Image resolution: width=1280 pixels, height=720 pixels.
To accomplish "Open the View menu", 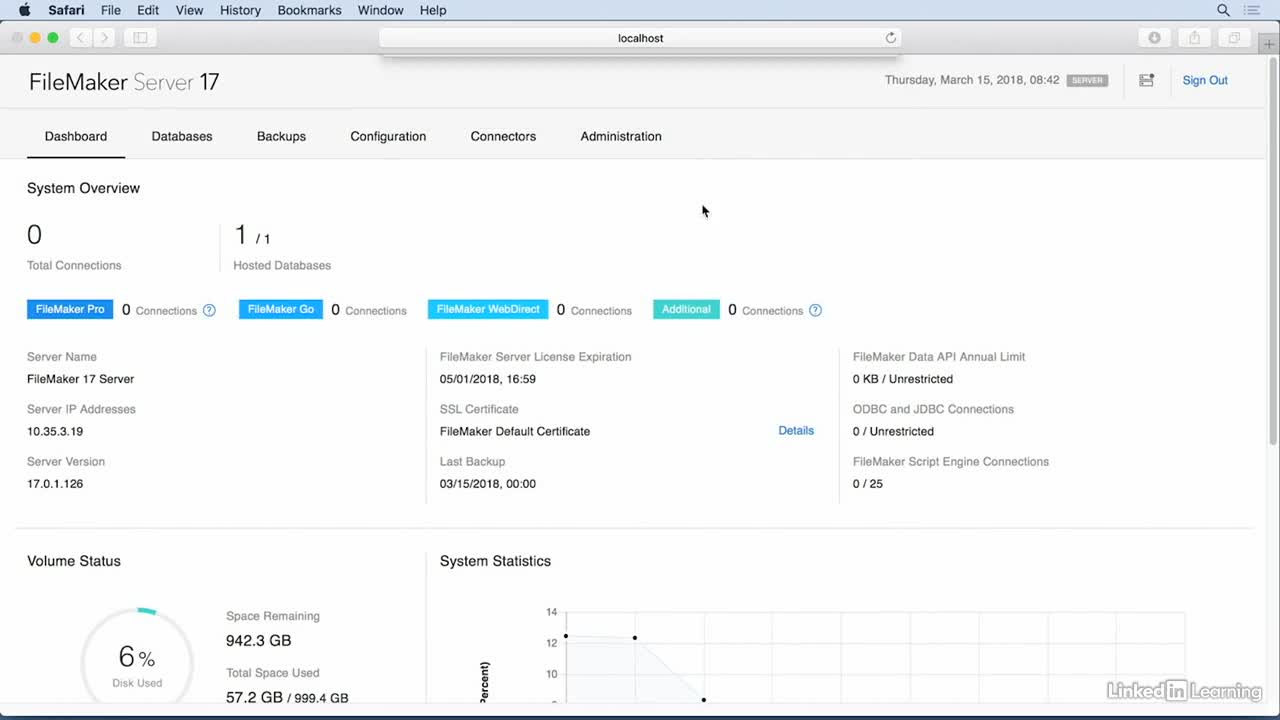I will (189, 10).
